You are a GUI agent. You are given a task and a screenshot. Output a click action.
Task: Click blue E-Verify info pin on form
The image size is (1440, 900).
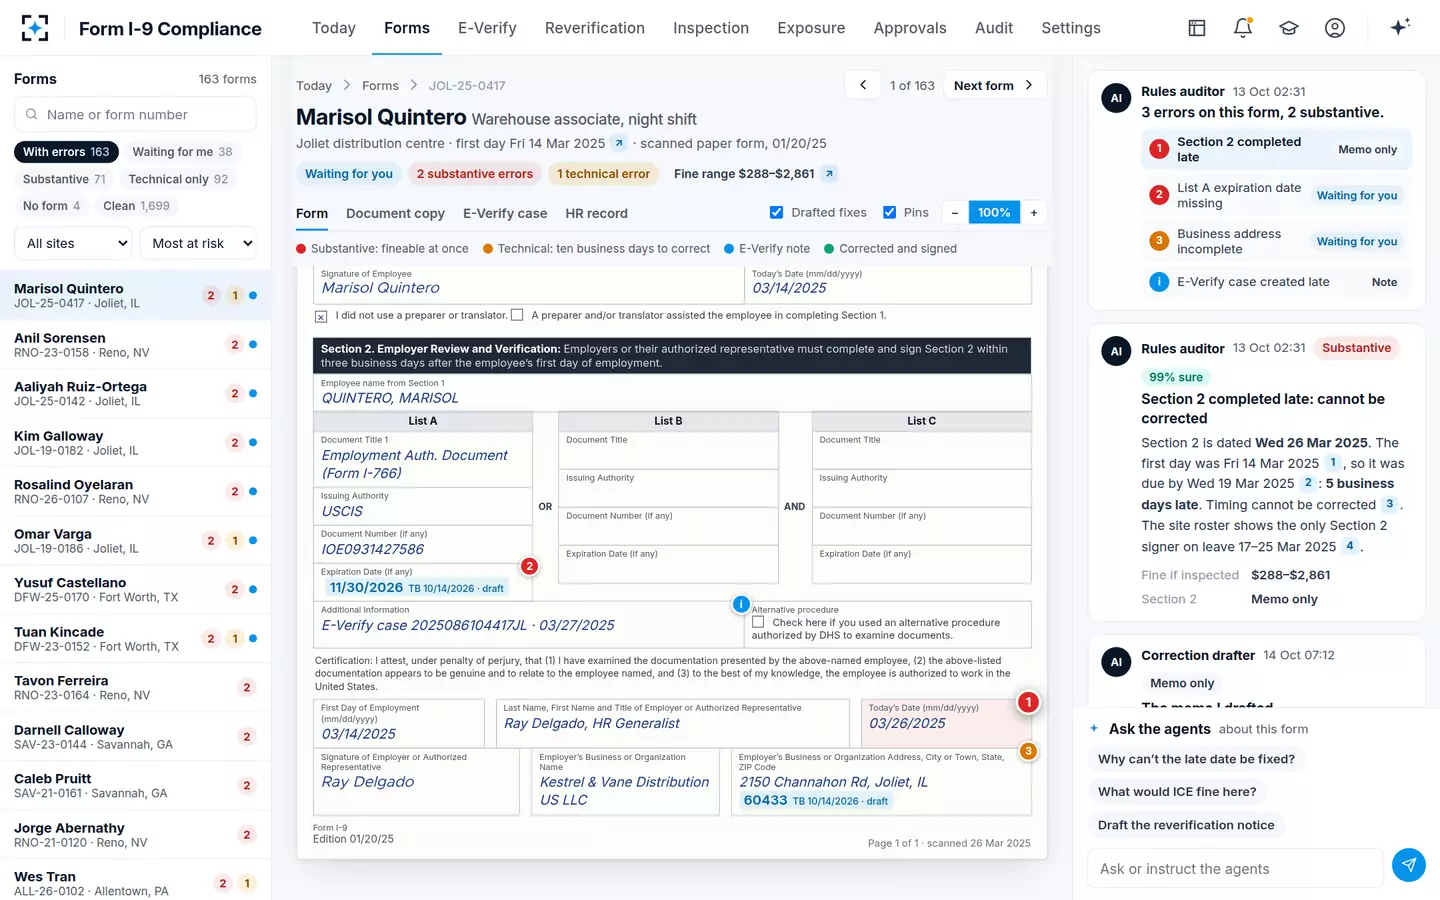click(741, 604)
